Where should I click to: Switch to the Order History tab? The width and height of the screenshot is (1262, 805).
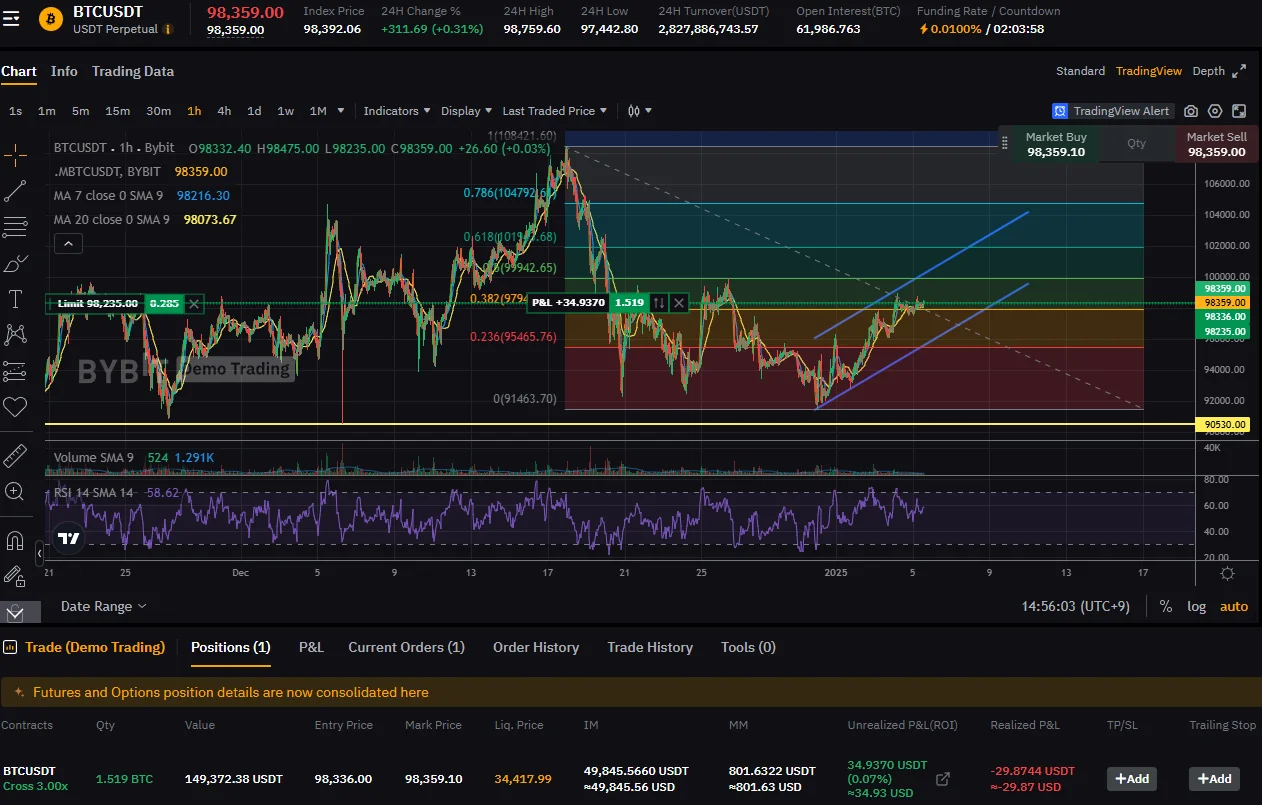coord(535,647)
